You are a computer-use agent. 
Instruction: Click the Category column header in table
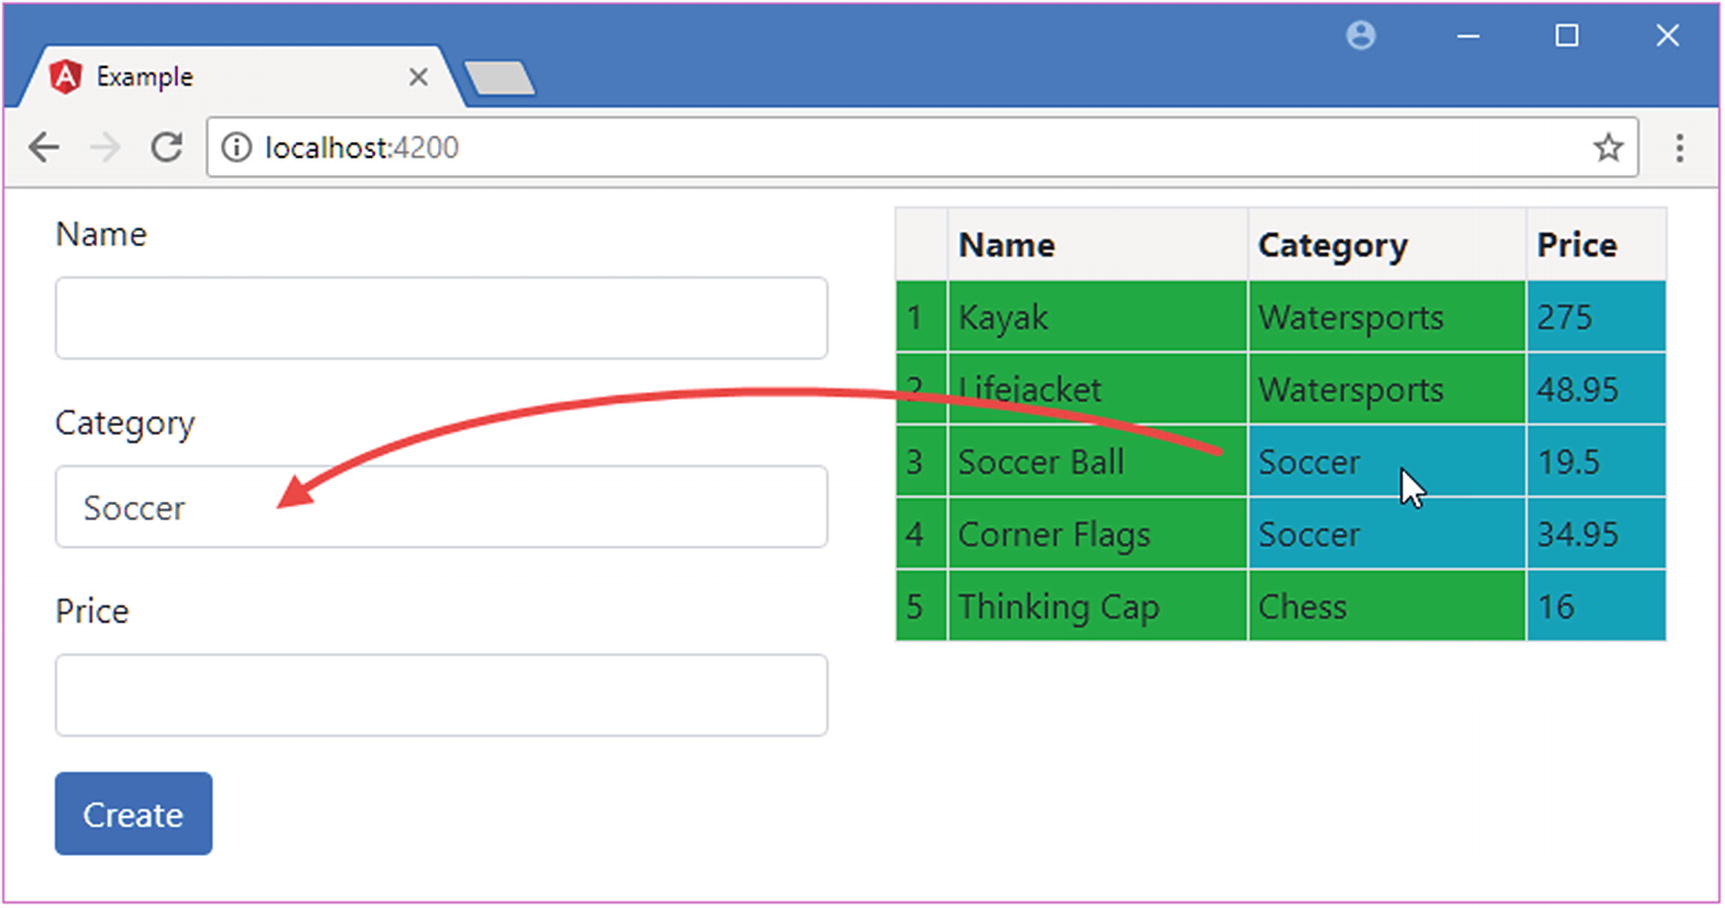point(1387,245)
